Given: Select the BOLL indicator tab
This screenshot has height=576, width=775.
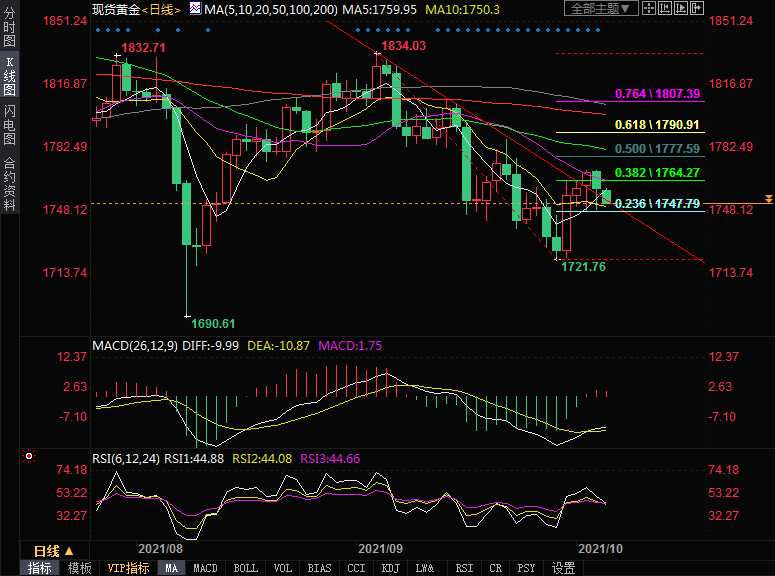Looking at the screenshot, I should pyautogui.click(x=245, y=568).
